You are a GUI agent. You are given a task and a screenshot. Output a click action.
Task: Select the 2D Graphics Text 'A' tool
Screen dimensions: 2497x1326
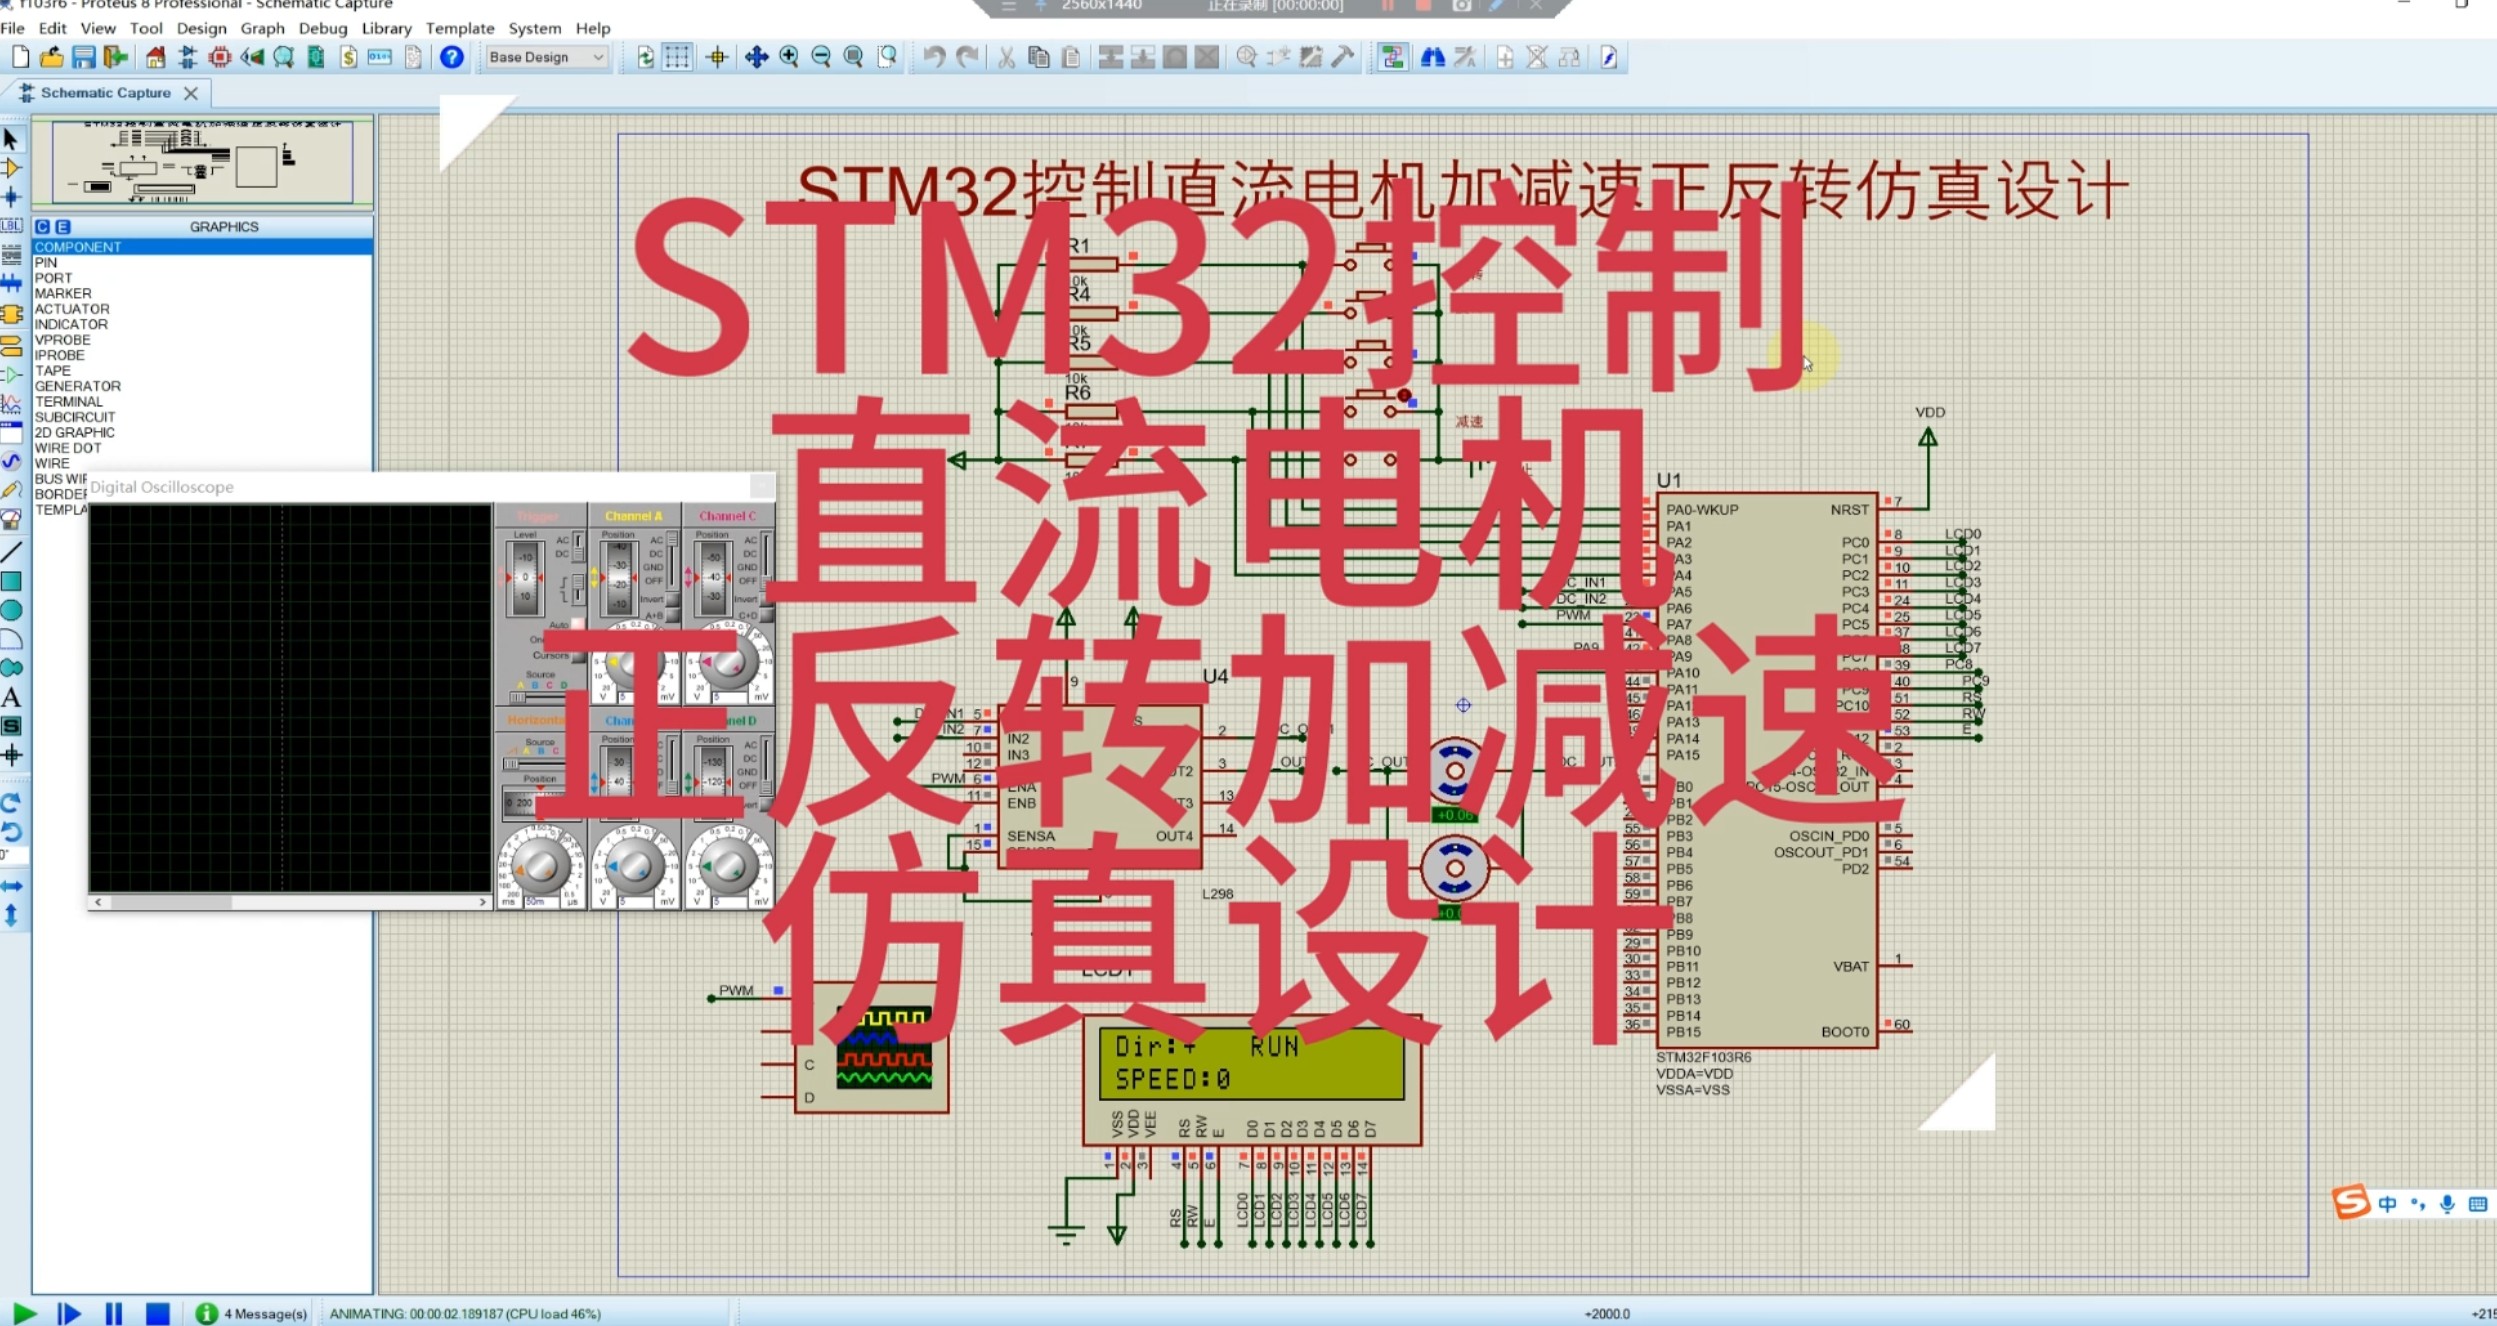pyautogui.click(x=11, y=697)
